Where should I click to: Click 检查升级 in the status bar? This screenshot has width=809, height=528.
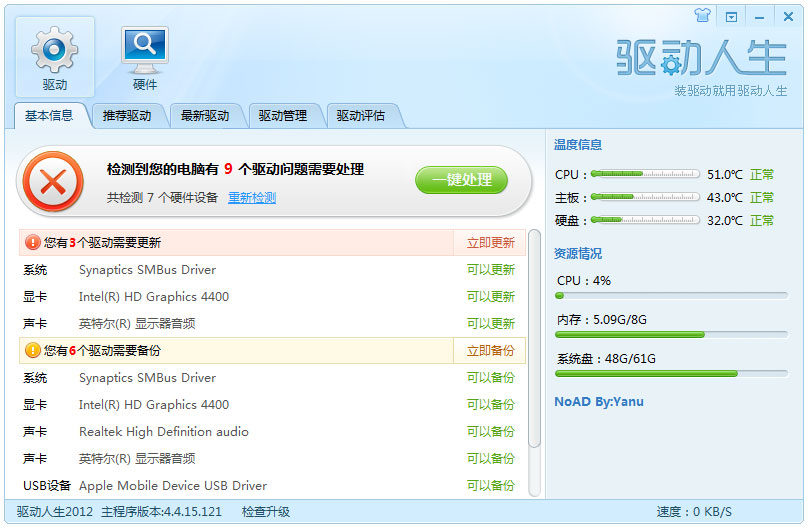point(266,511)
